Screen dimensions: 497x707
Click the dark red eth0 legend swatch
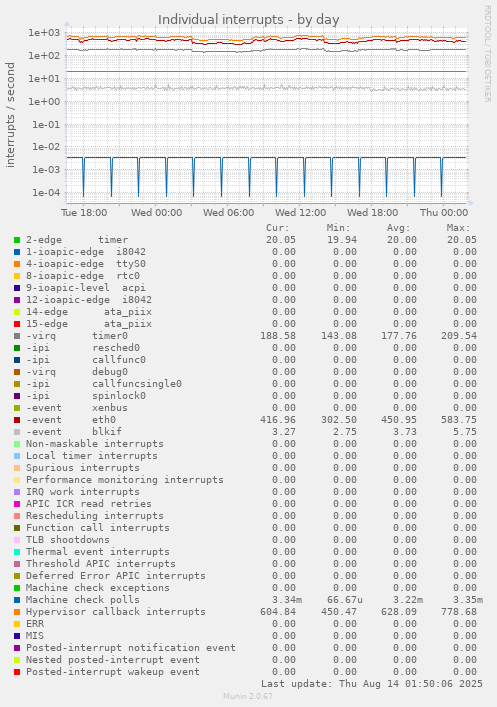17,420
